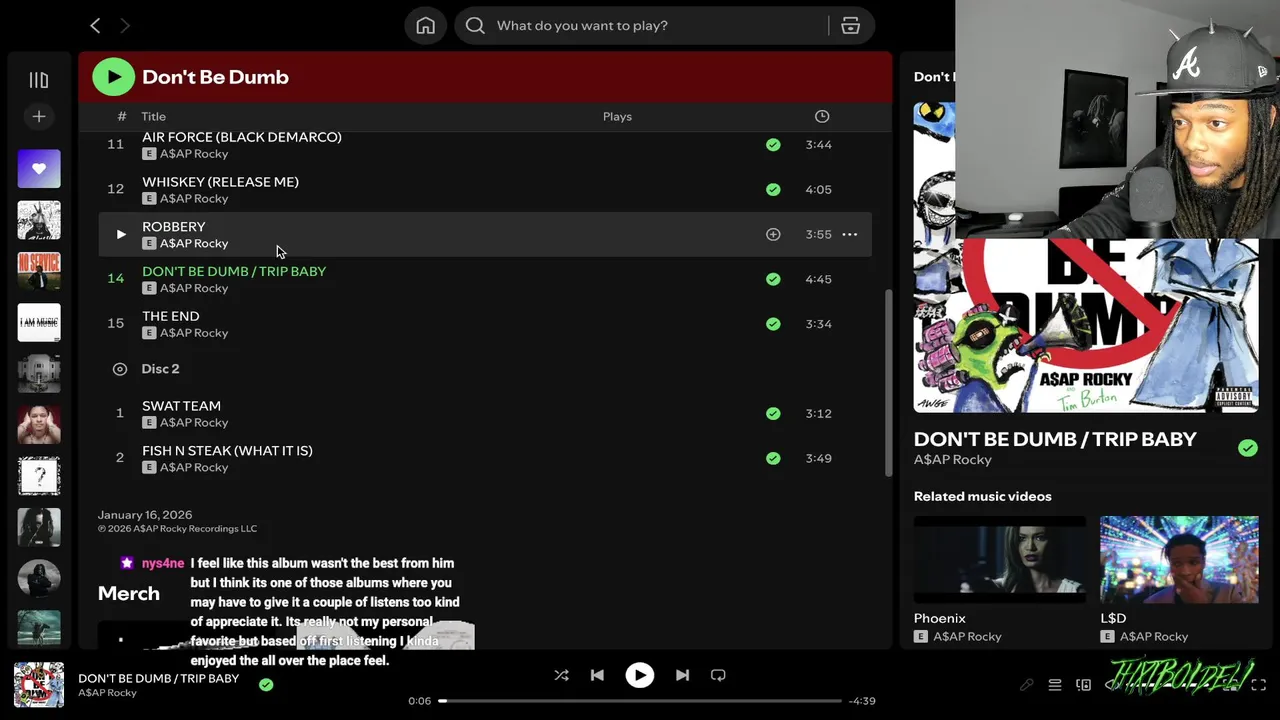Open A$AP Rocky artist link under THE END
The width and height of the screenshot is (1280, 720).
tap(194, 333)
